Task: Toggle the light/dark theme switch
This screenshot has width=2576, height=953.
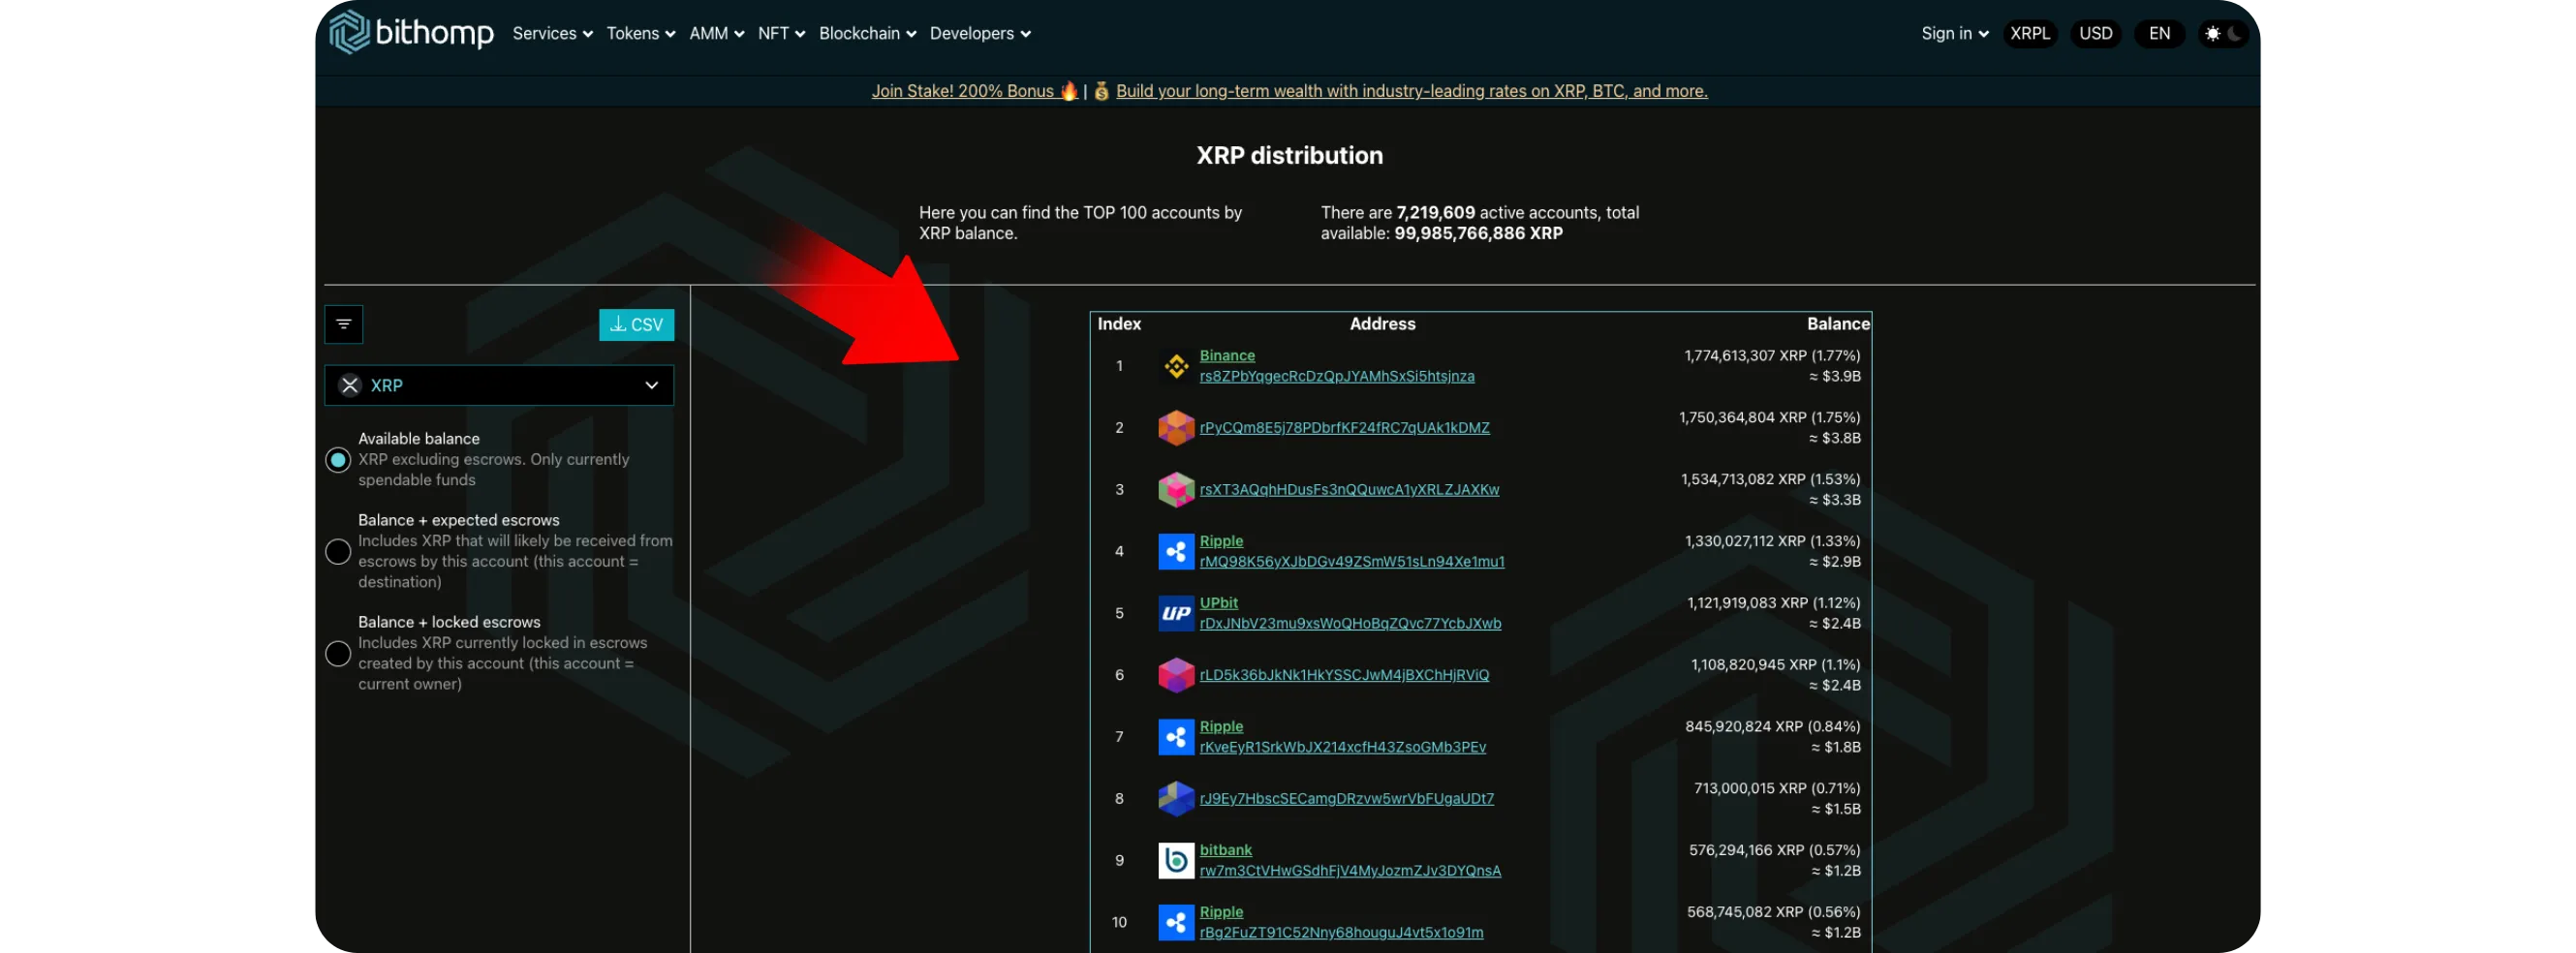Action: click(2223, 33)
